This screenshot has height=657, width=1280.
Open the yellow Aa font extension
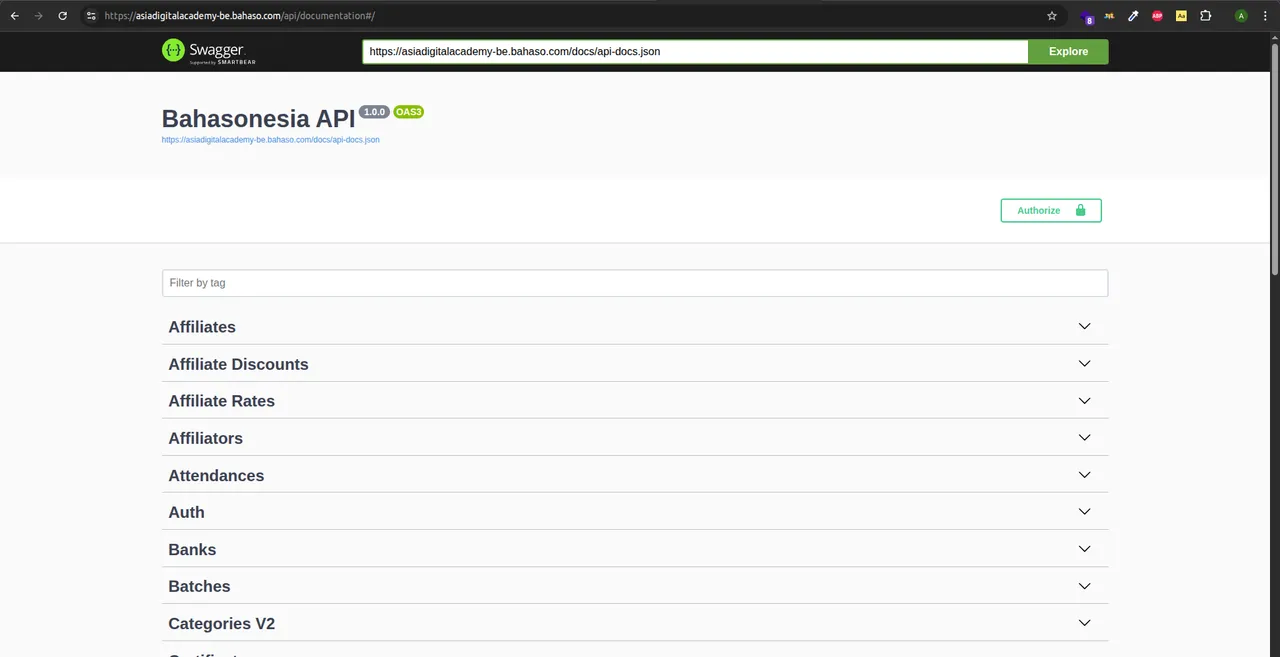point(1181,16)
